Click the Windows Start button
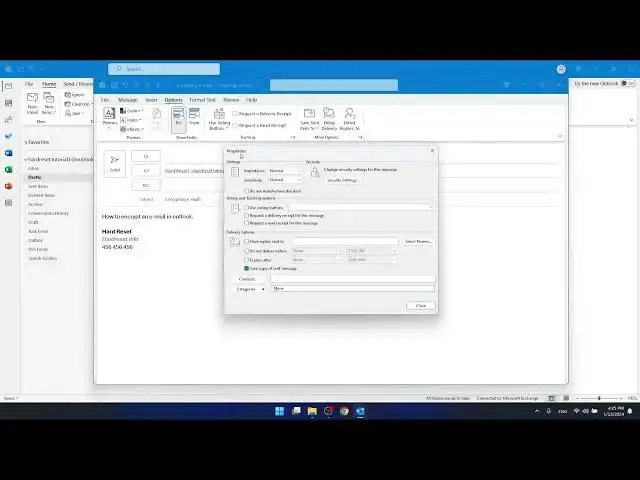Screen dimensions: 640x480 [x=280, y=411]
